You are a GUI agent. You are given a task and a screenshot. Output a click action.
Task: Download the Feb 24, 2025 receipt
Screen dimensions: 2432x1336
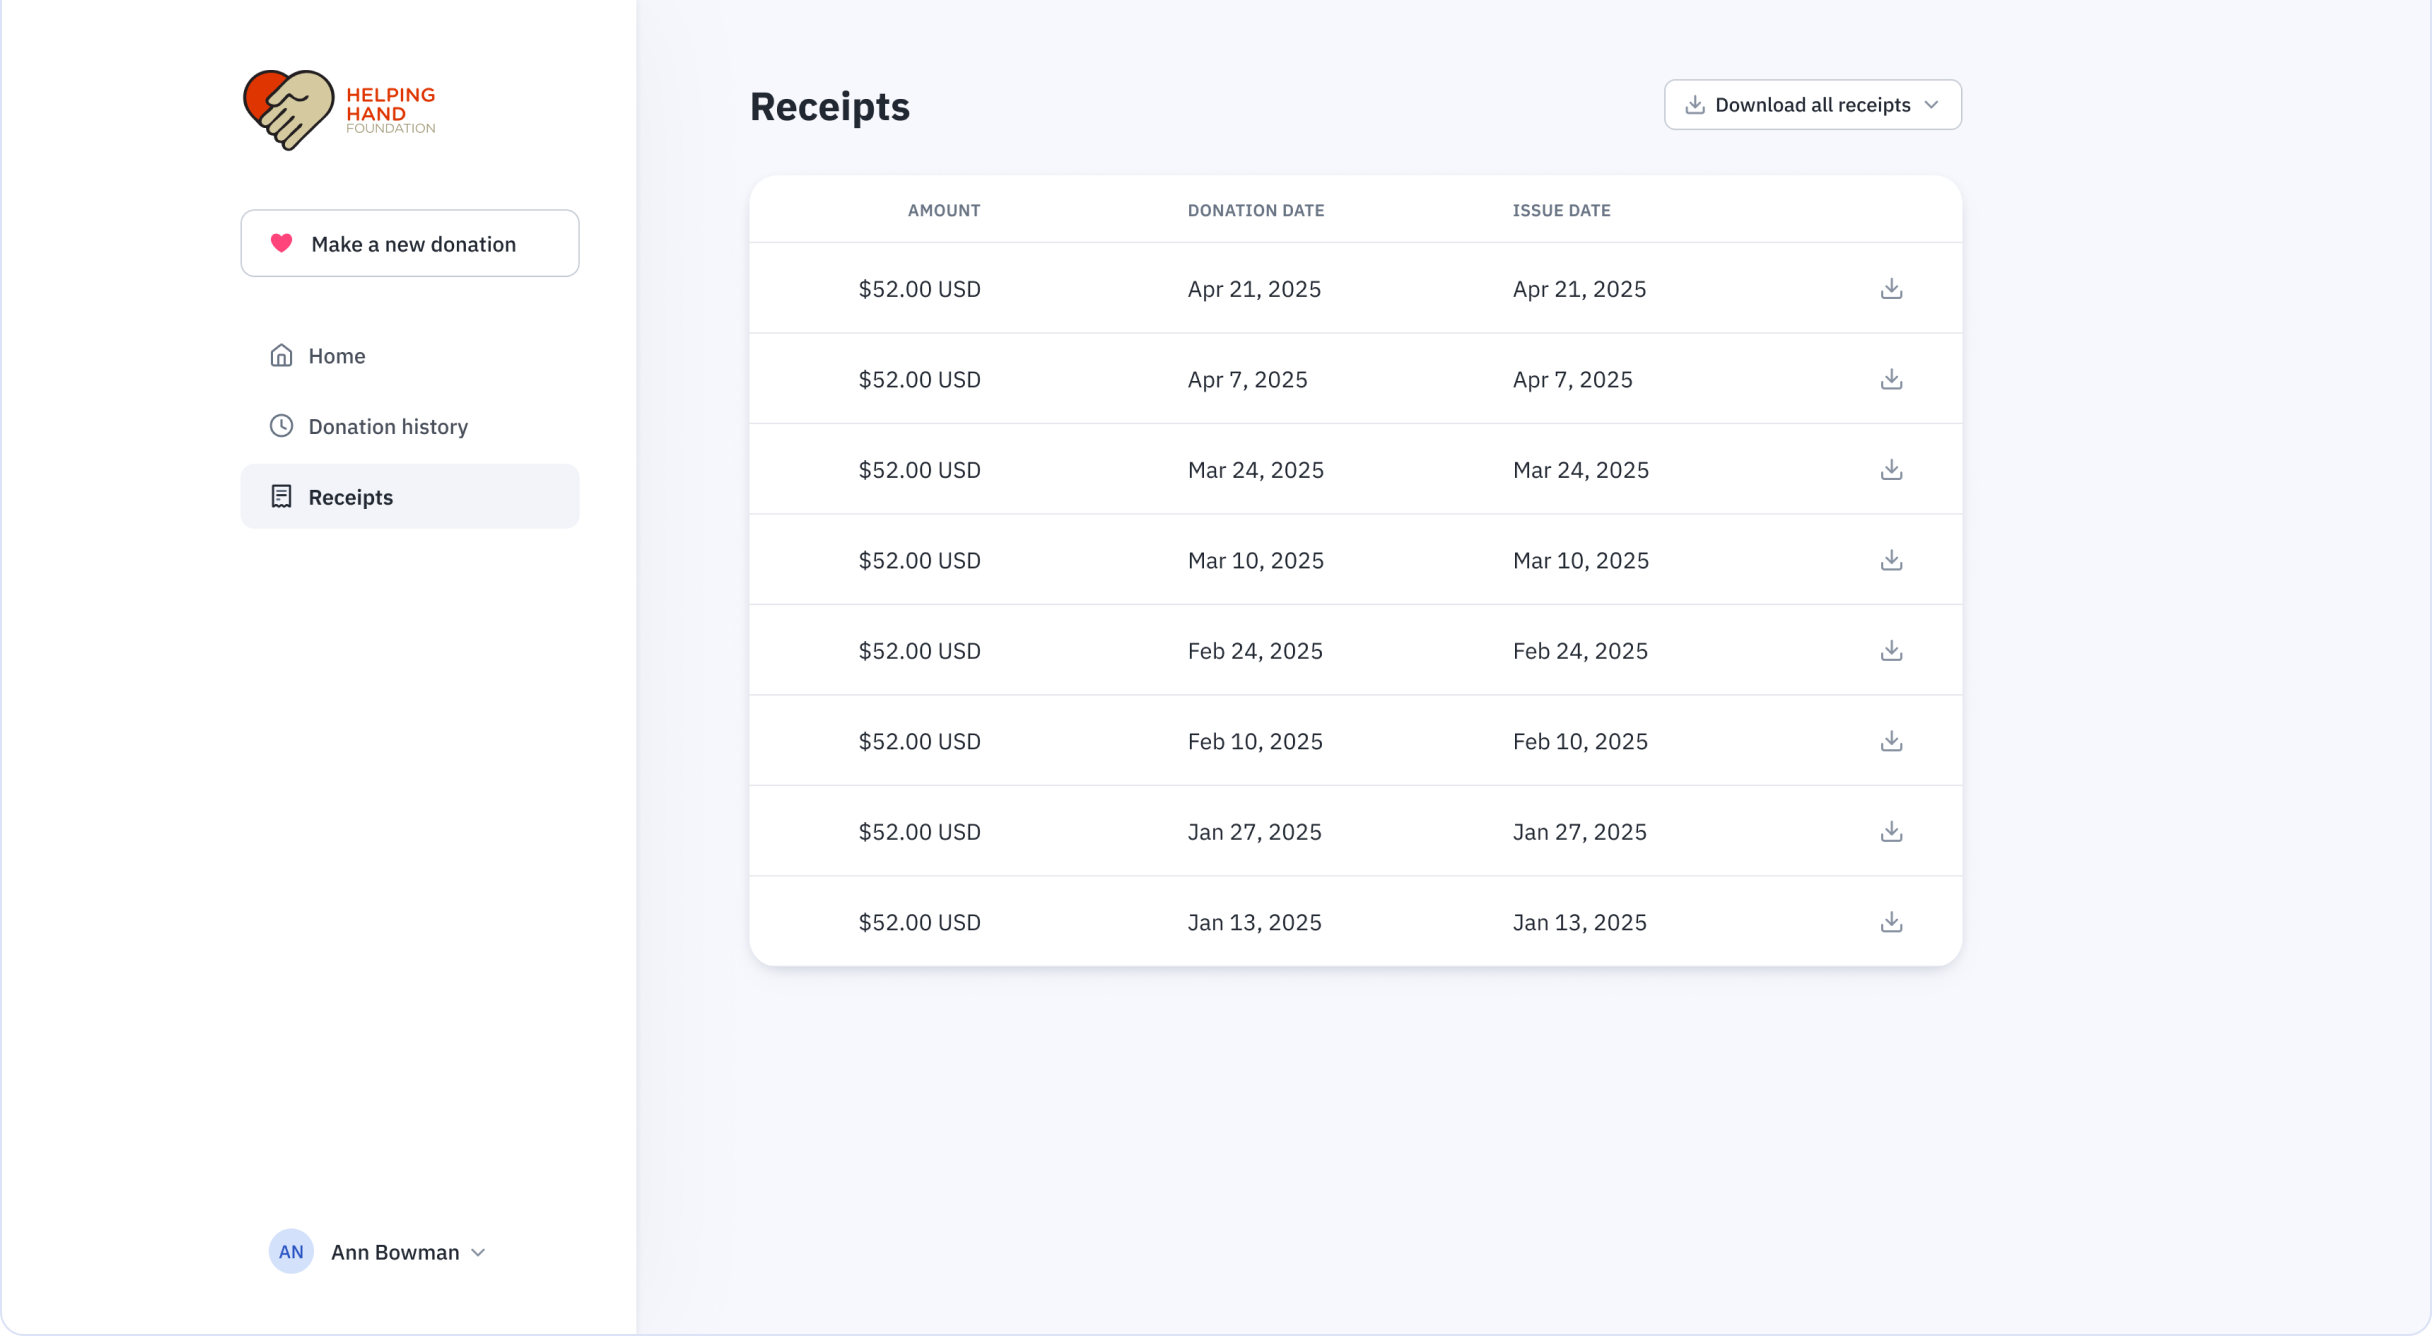pos(1890,651)
